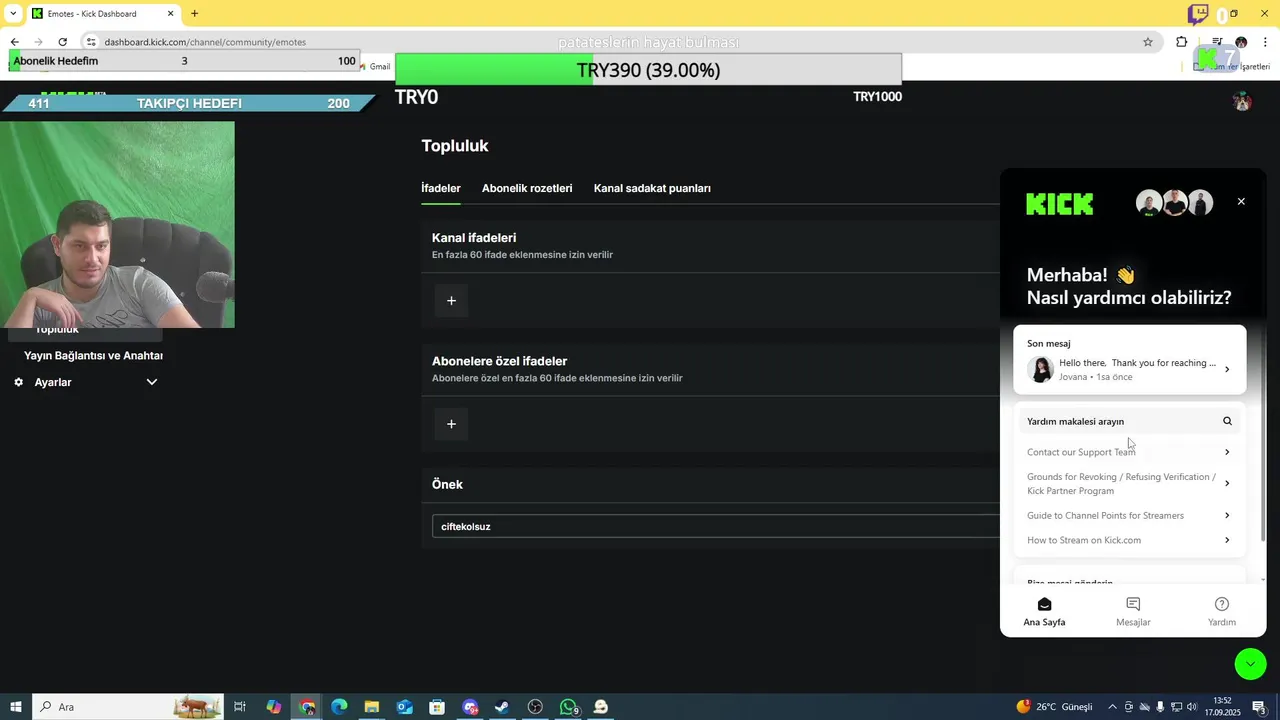Screen dimensions: 1280x720
Task: Open WhatsApp from the taskbar
Action: tap(568, 707)
